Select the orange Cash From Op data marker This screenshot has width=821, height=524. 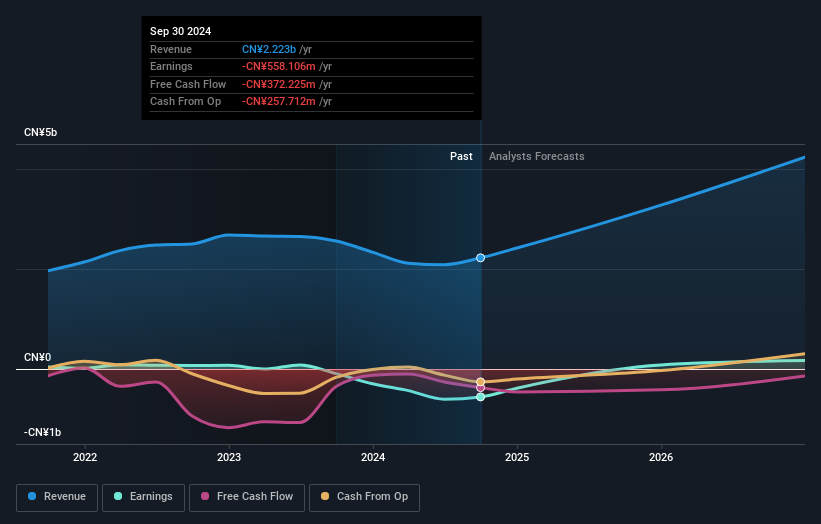[x=480, y=382]
